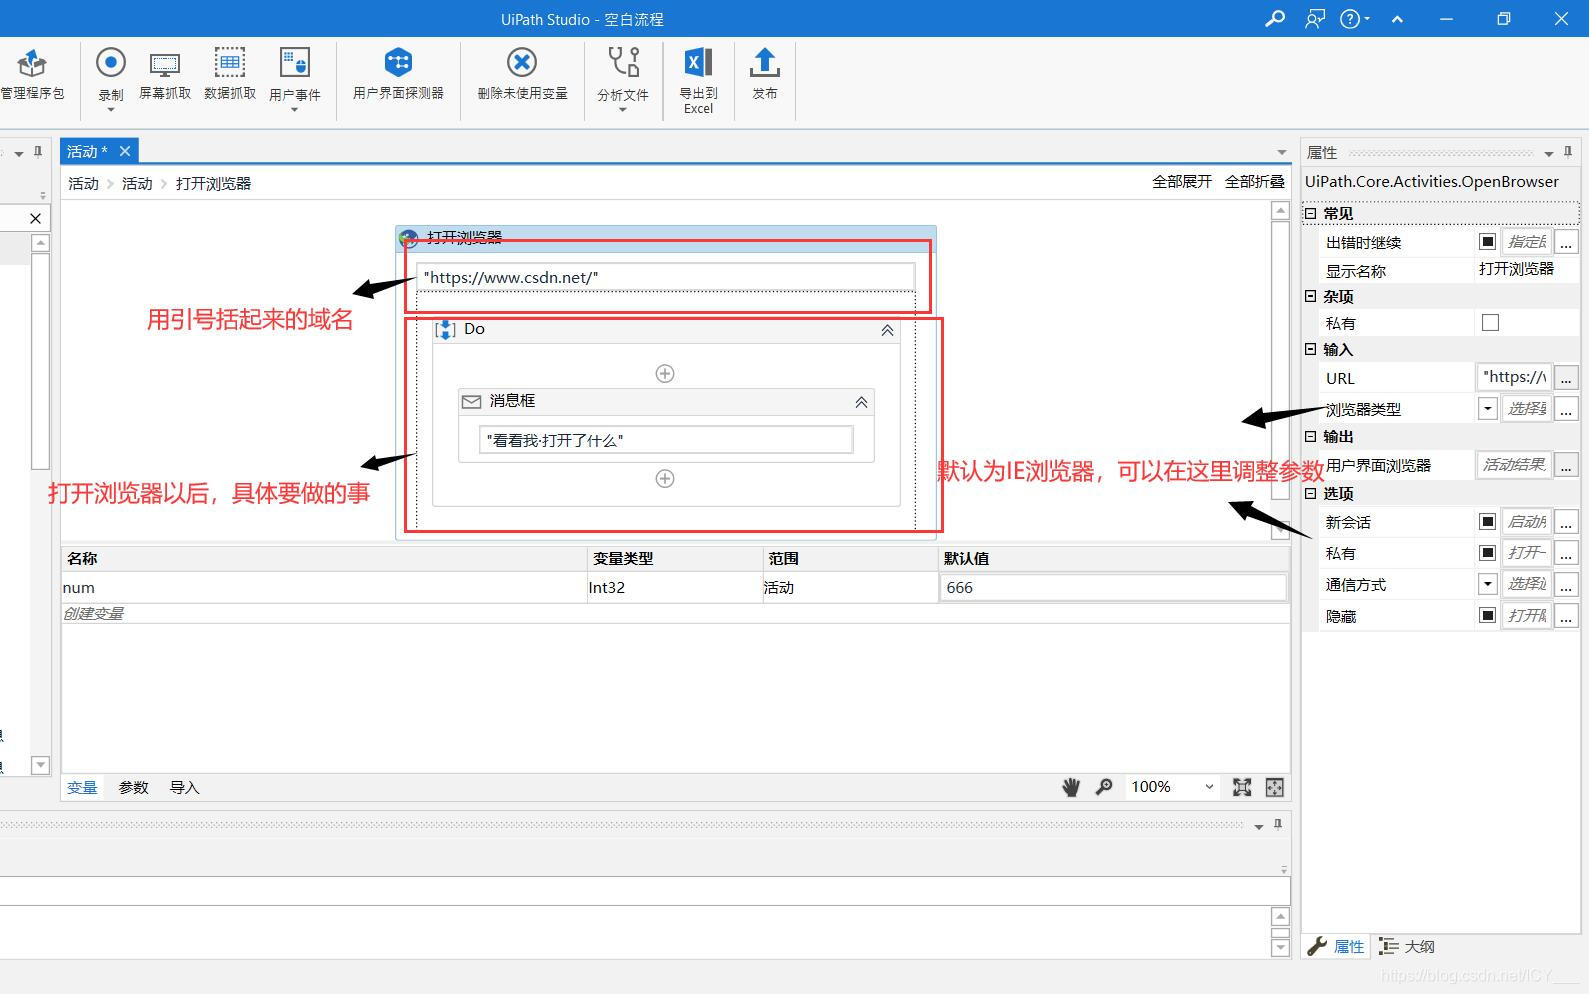Toggle the Private checkbox under 选项
This screenshot has height=994, width=1589.
pyautogui.click(x=1488, y=552)
